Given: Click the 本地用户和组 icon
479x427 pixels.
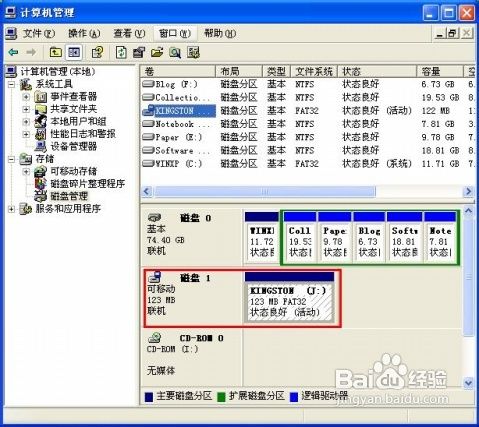Looking at the screenshot, I should coord(41,121).
